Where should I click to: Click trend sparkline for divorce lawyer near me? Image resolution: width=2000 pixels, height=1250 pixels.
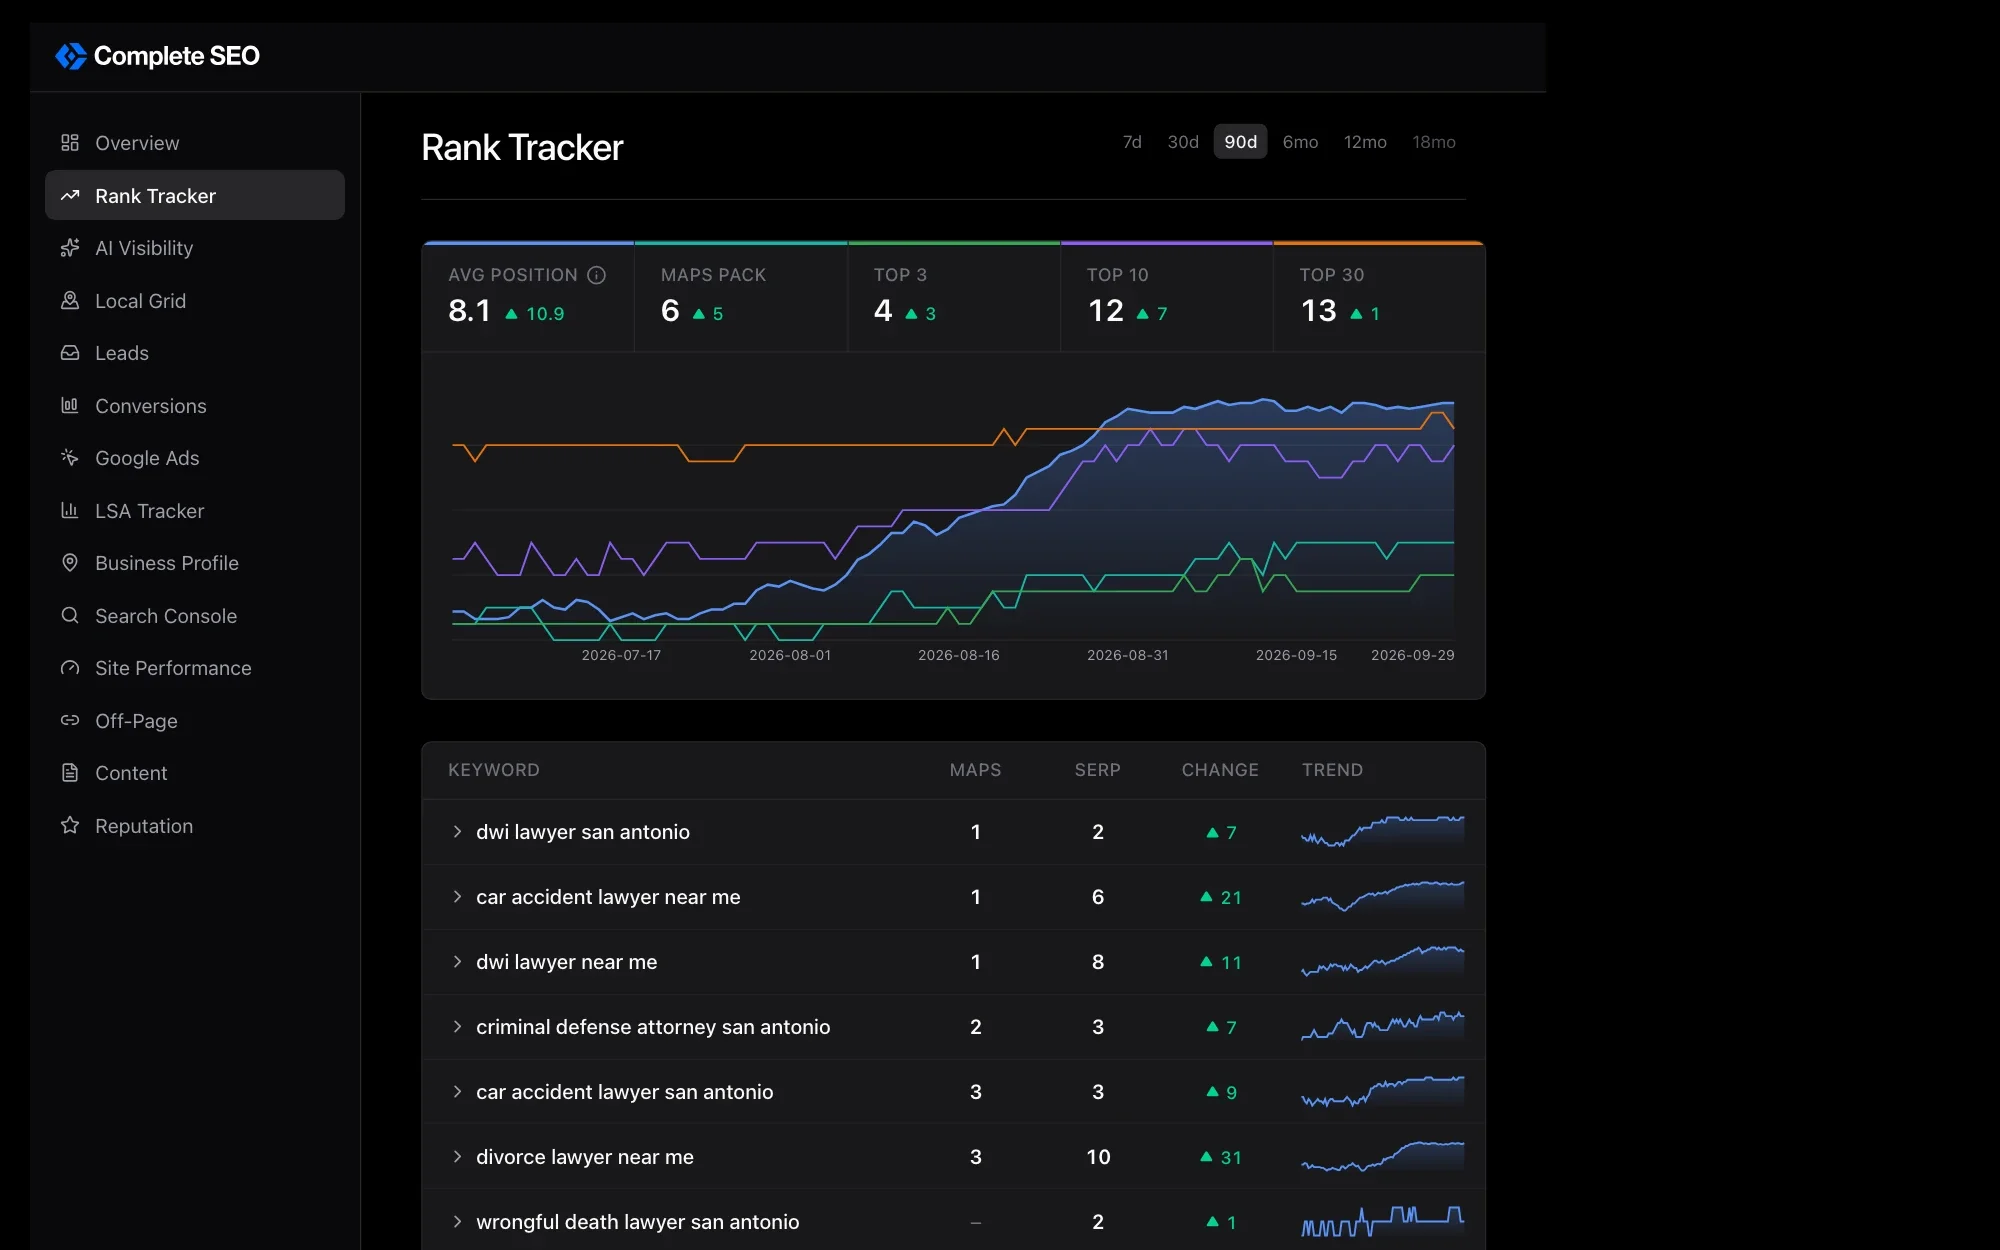click(x=1382, y=1156)
